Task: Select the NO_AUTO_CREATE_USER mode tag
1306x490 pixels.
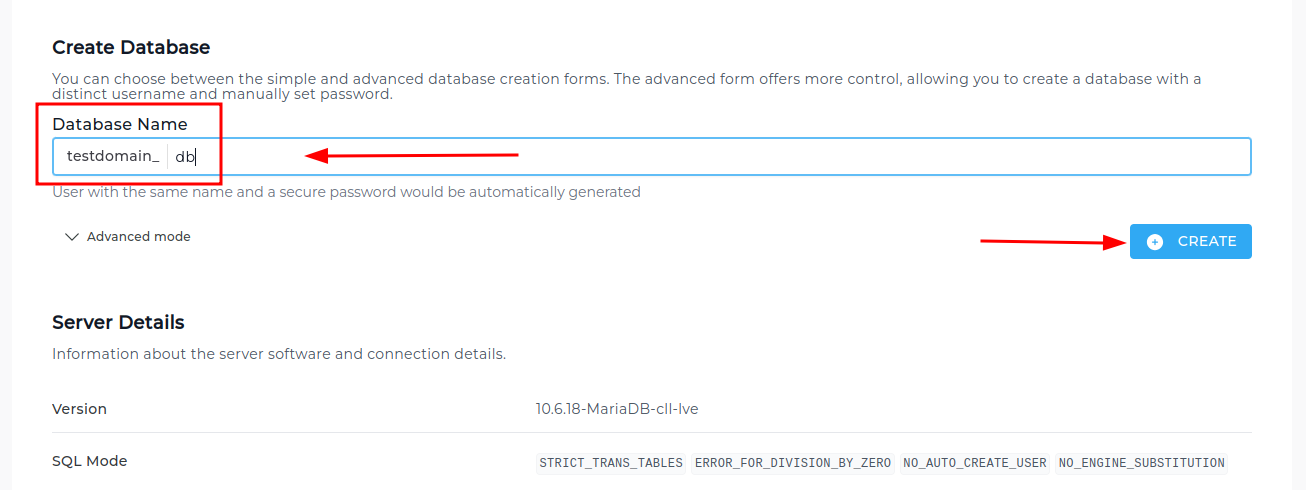Action: click(x=974, y=463)
